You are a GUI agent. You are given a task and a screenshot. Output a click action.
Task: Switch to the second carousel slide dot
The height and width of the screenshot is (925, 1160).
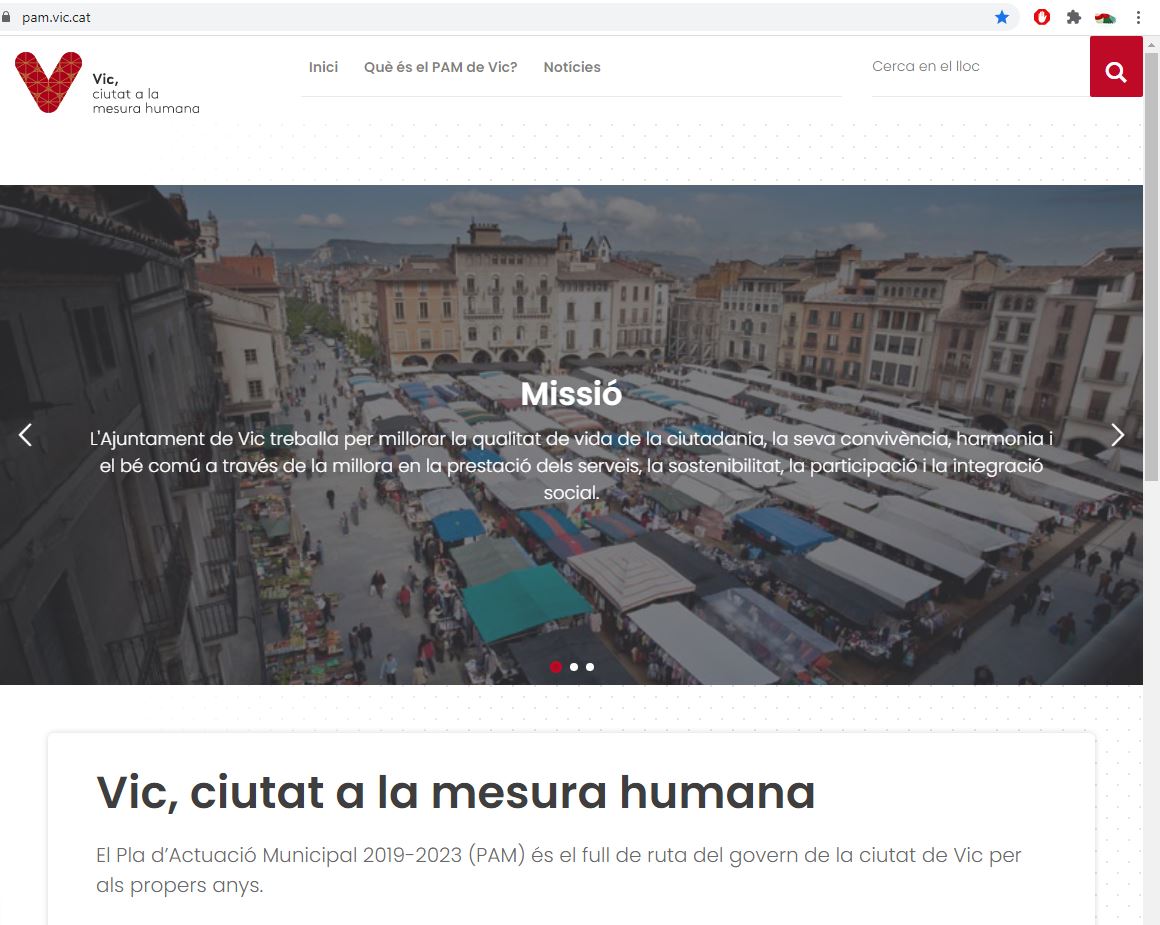(x=574, y=667)
